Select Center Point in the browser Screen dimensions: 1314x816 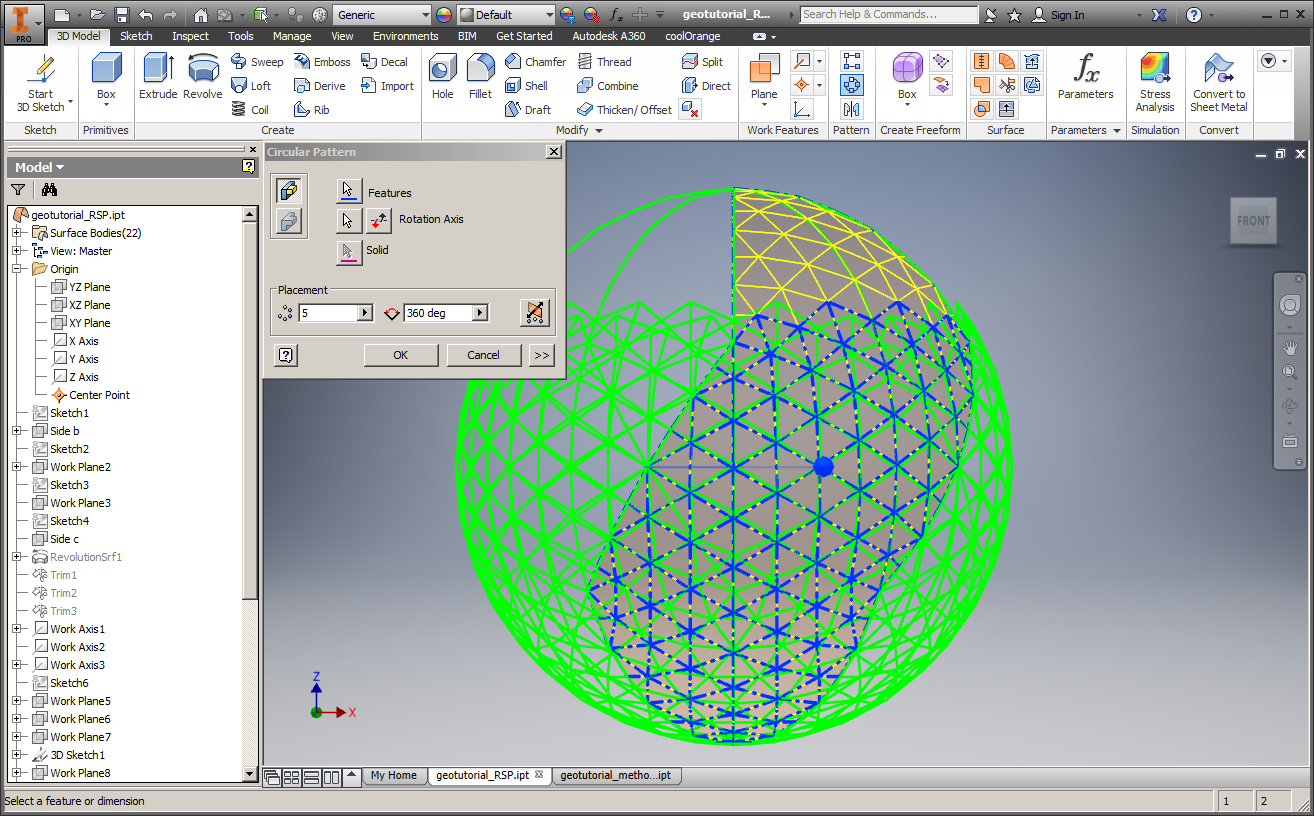(x=90, y=395)
